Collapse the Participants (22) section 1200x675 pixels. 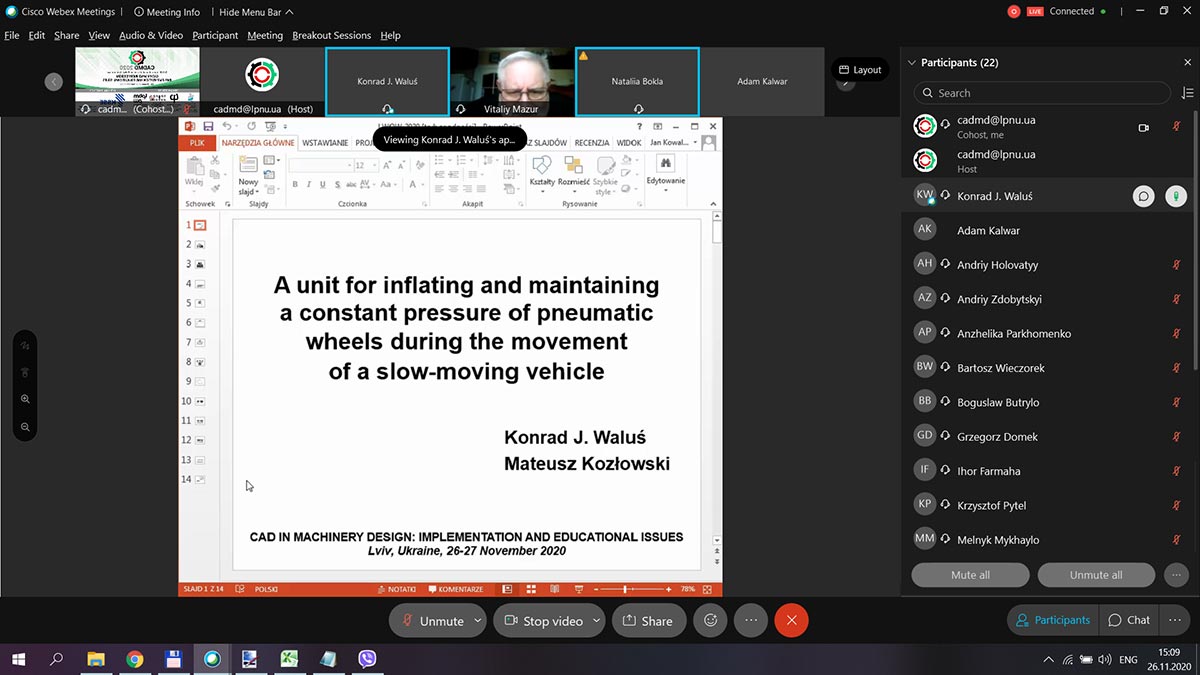911,63
